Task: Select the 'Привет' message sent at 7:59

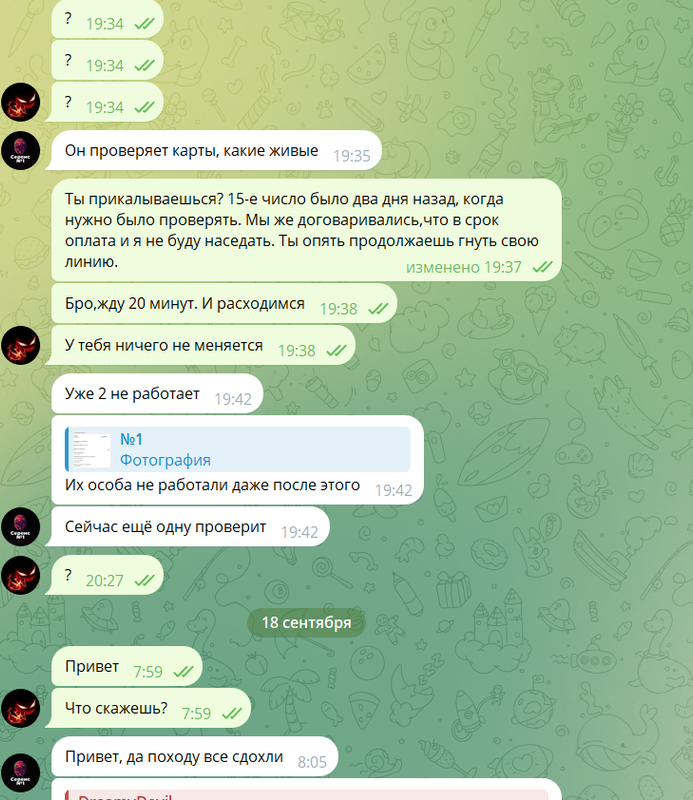Action: 127,667
